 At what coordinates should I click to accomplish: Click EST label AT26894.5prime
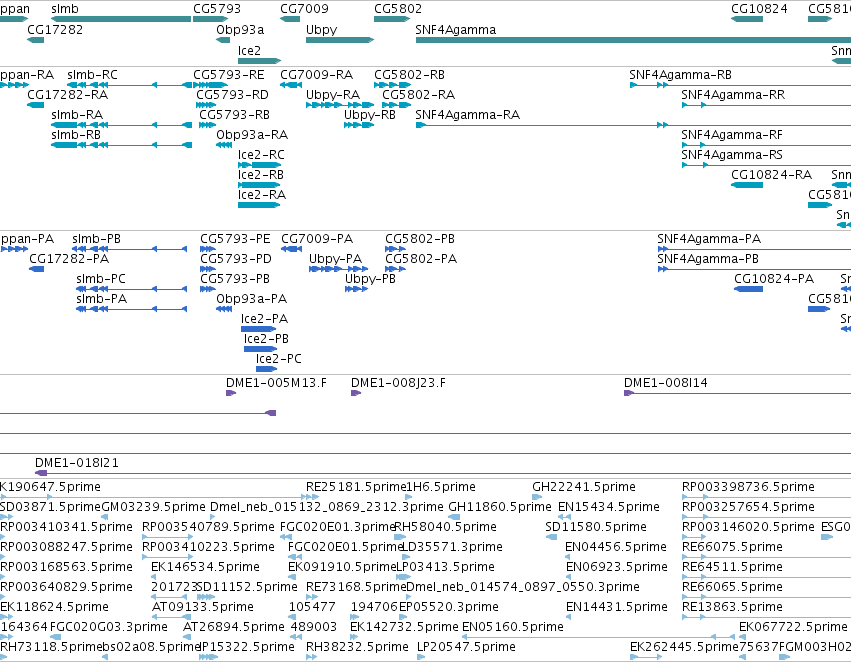coord(233,627)
